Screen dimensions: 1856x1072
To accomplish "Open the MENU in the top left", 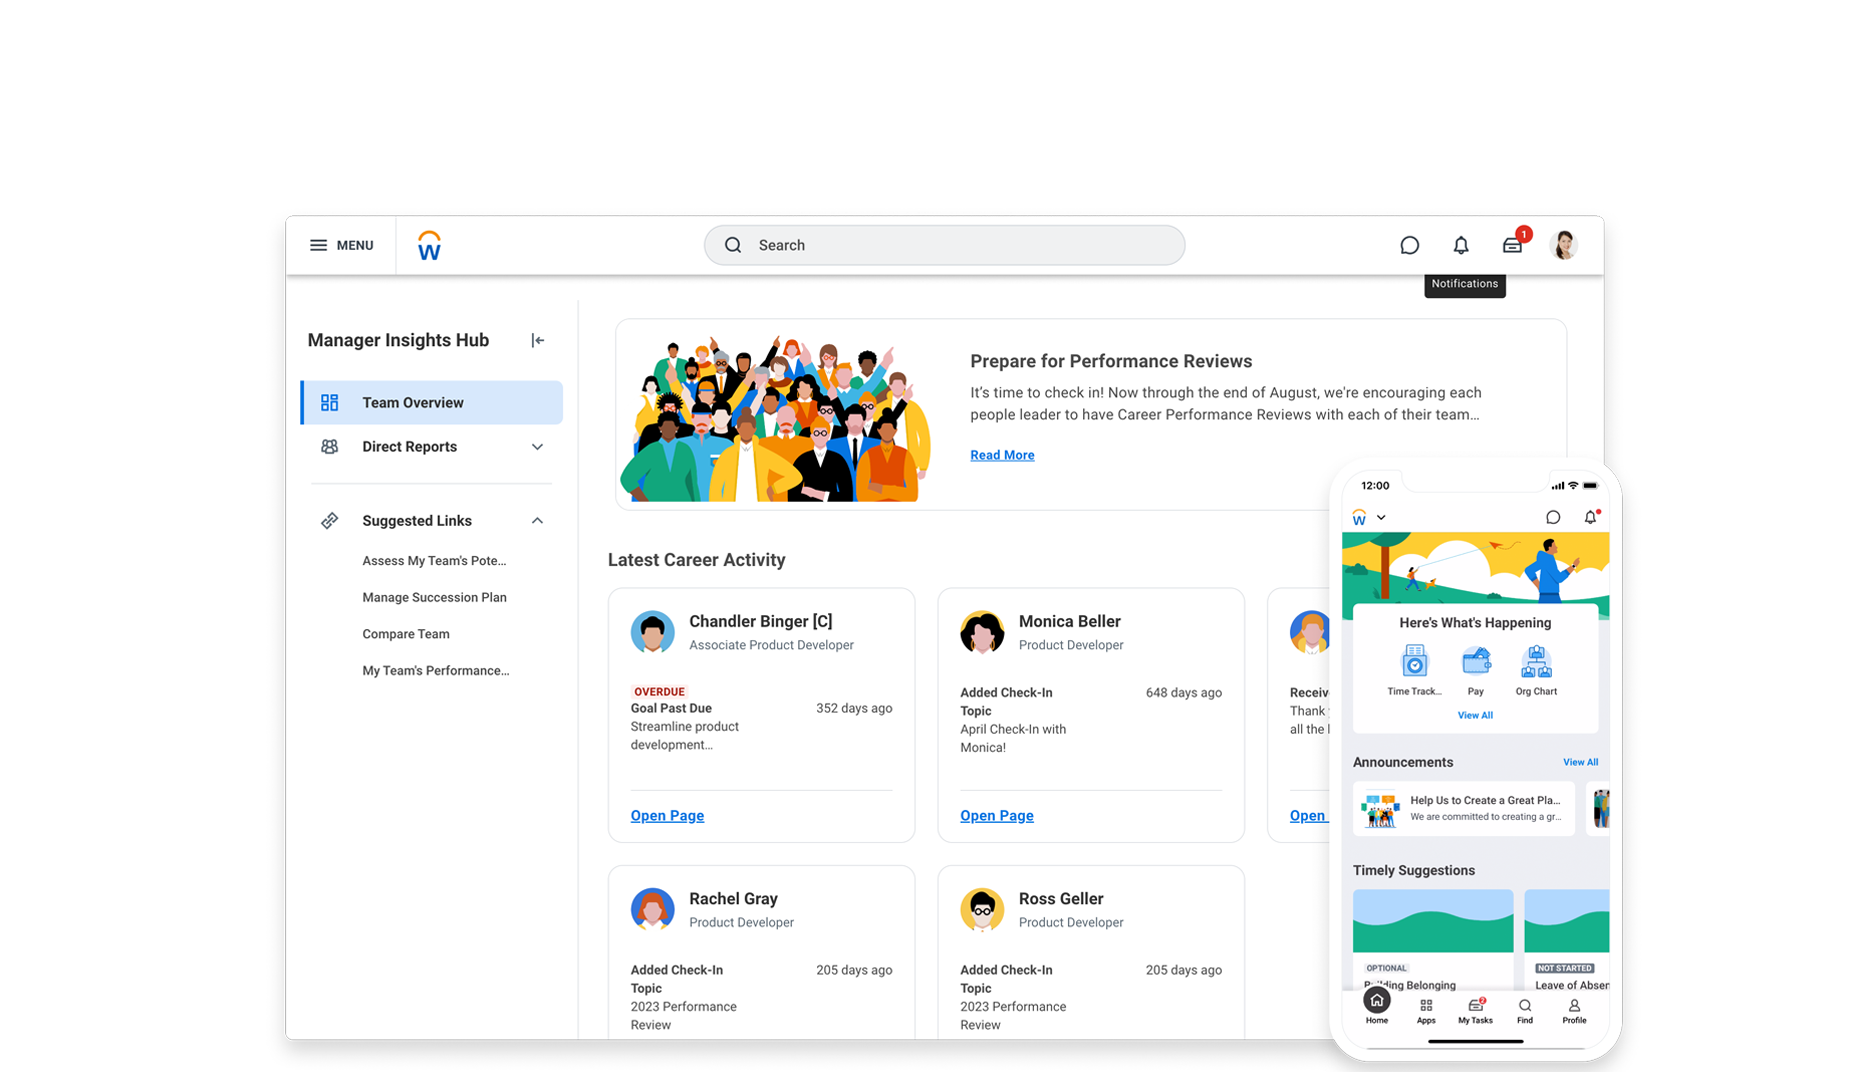I will [341, 245].
